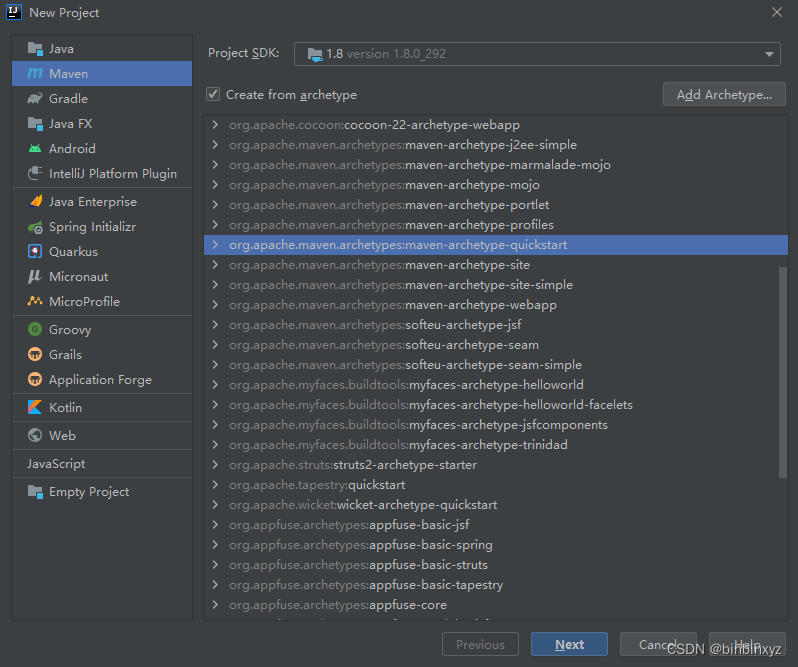
Task: Expand struts2-archetype-starter chevron
Action: coord(215,465)
